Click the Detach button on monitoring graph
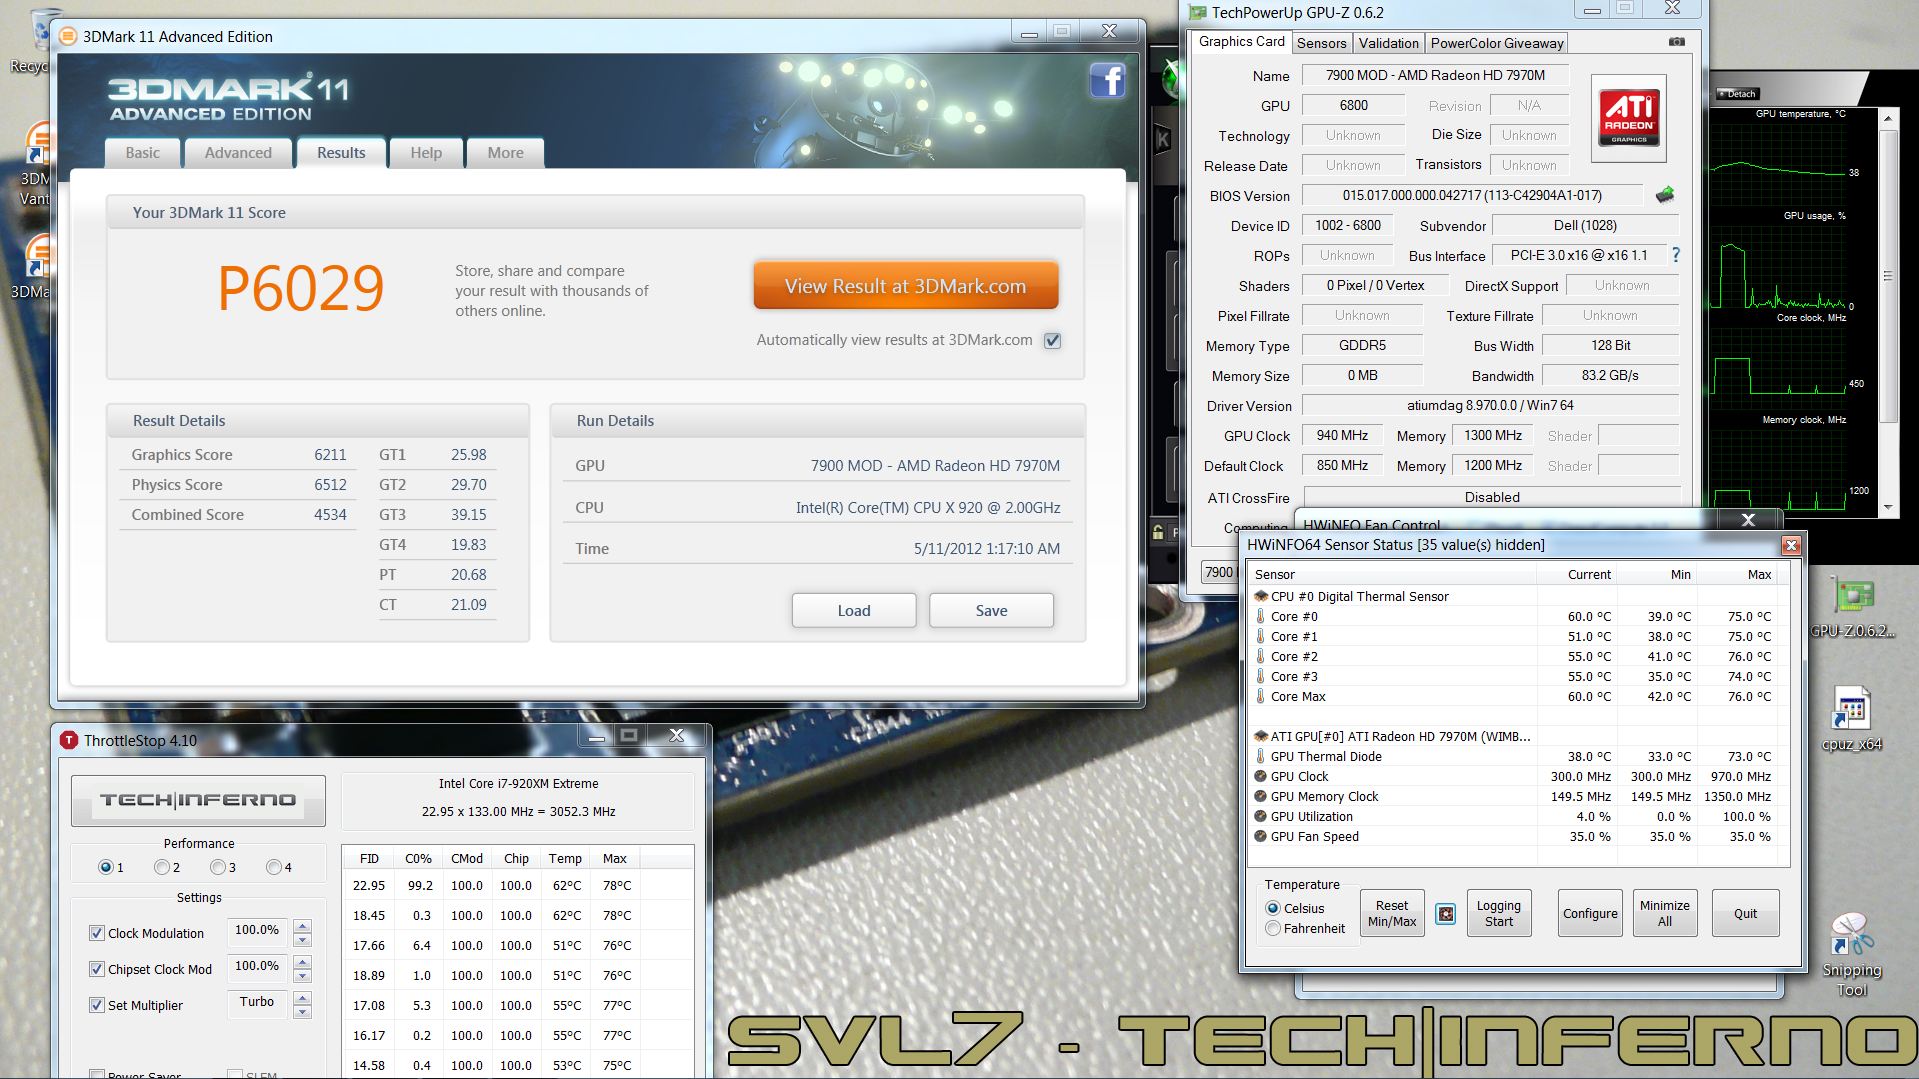This screenshot has height=1079, width=1919. (x=1738, y=93)
